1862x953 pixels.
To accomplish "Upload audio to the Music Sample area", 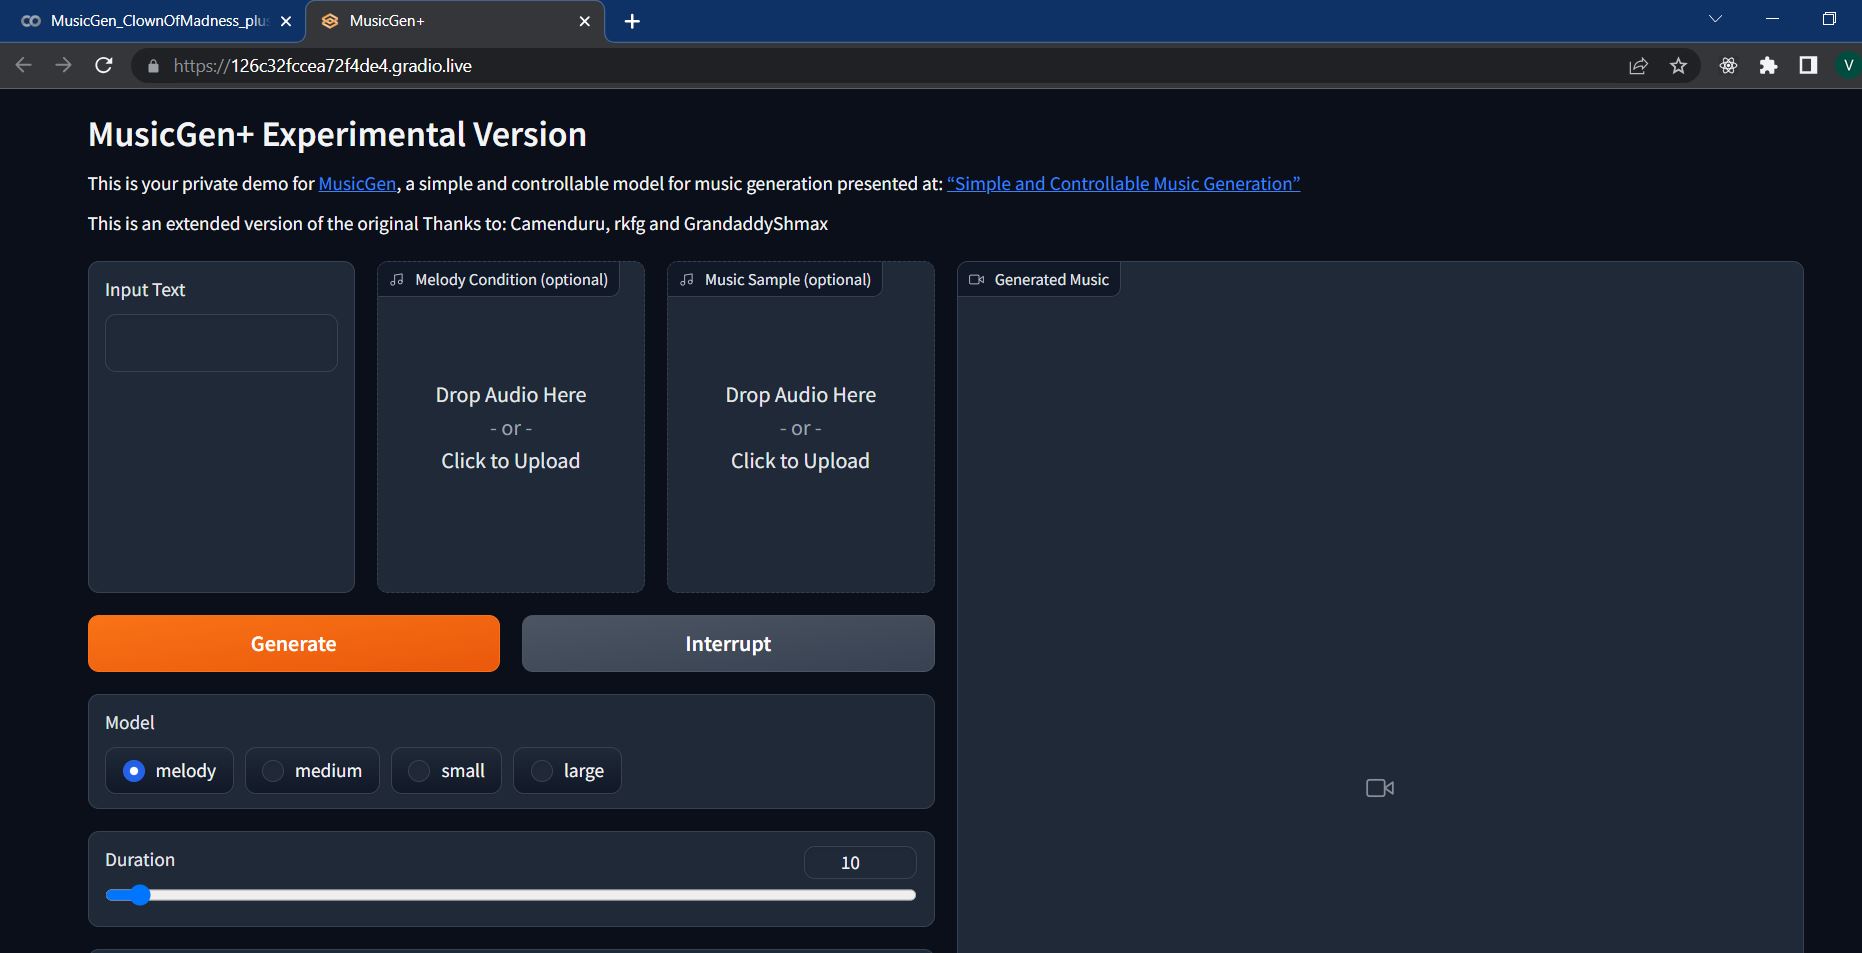I will click(x=801, y=427).
